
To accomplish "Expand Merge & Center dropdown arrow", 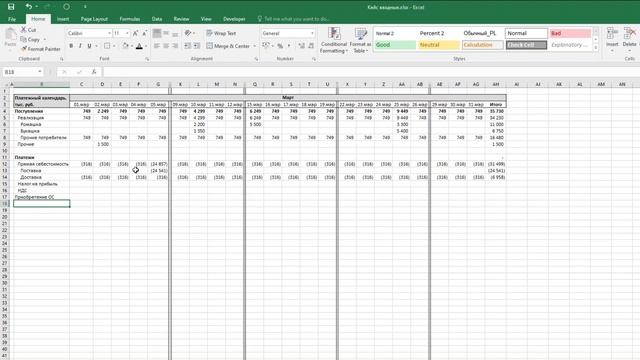I will 254,46.
